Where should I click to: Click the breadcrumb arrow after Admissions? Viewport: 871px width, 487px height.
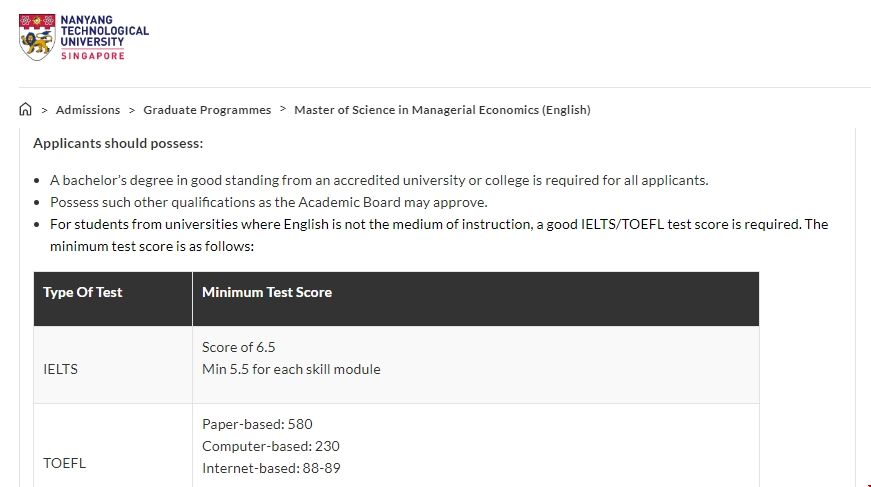pos(132,110)
